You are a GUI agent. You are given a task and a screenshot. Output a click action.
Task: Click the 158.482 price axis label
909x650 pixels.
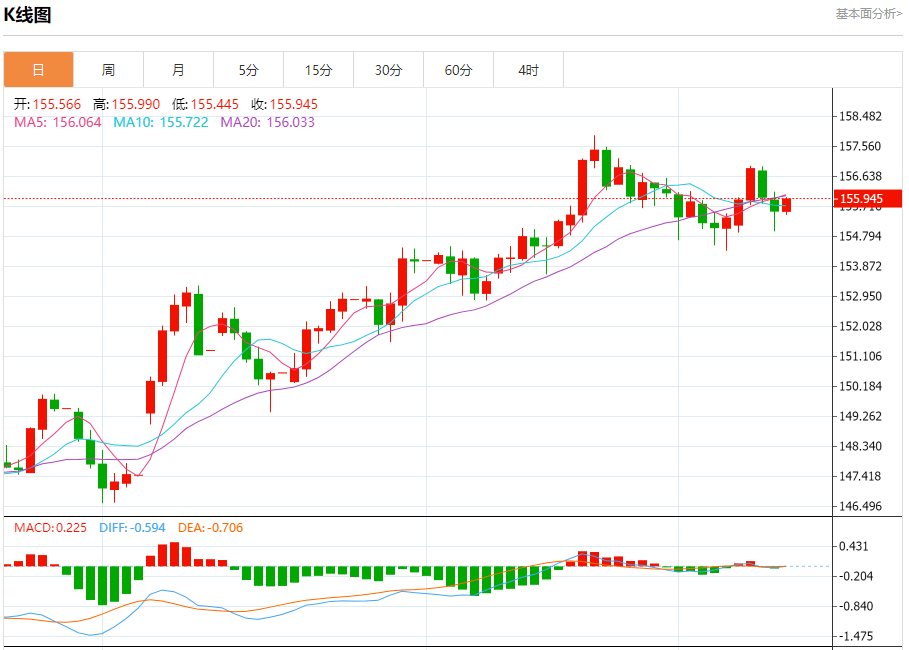click(x=861, y=116)
